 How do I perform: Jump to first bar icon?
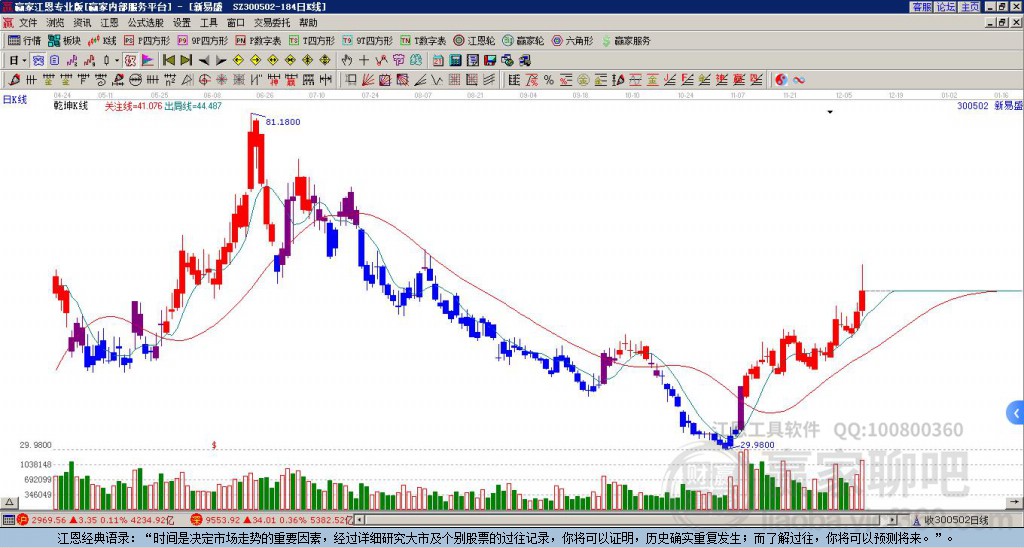168,61
